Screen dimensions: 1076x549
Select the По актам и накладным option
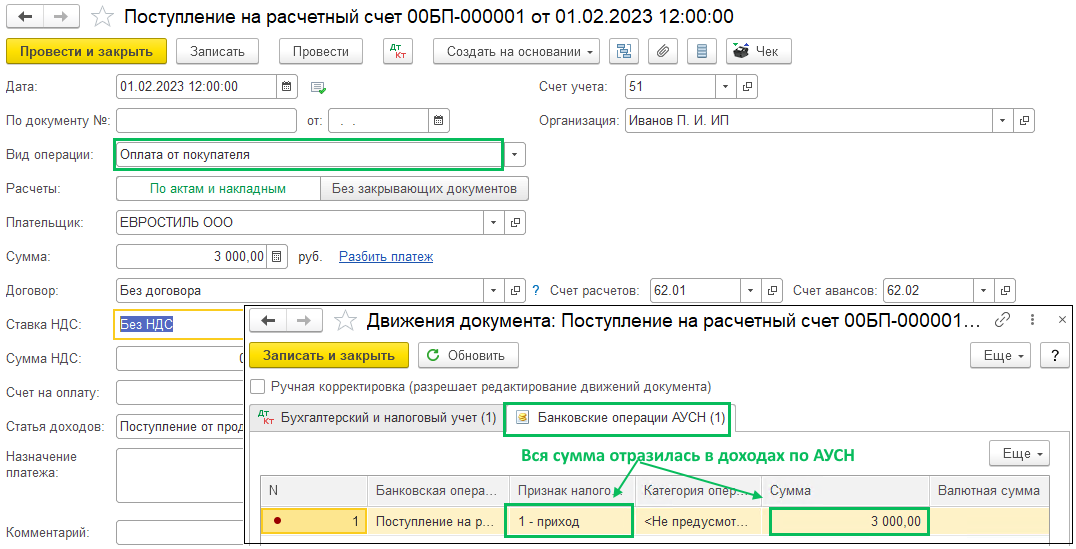pos(218,188)
